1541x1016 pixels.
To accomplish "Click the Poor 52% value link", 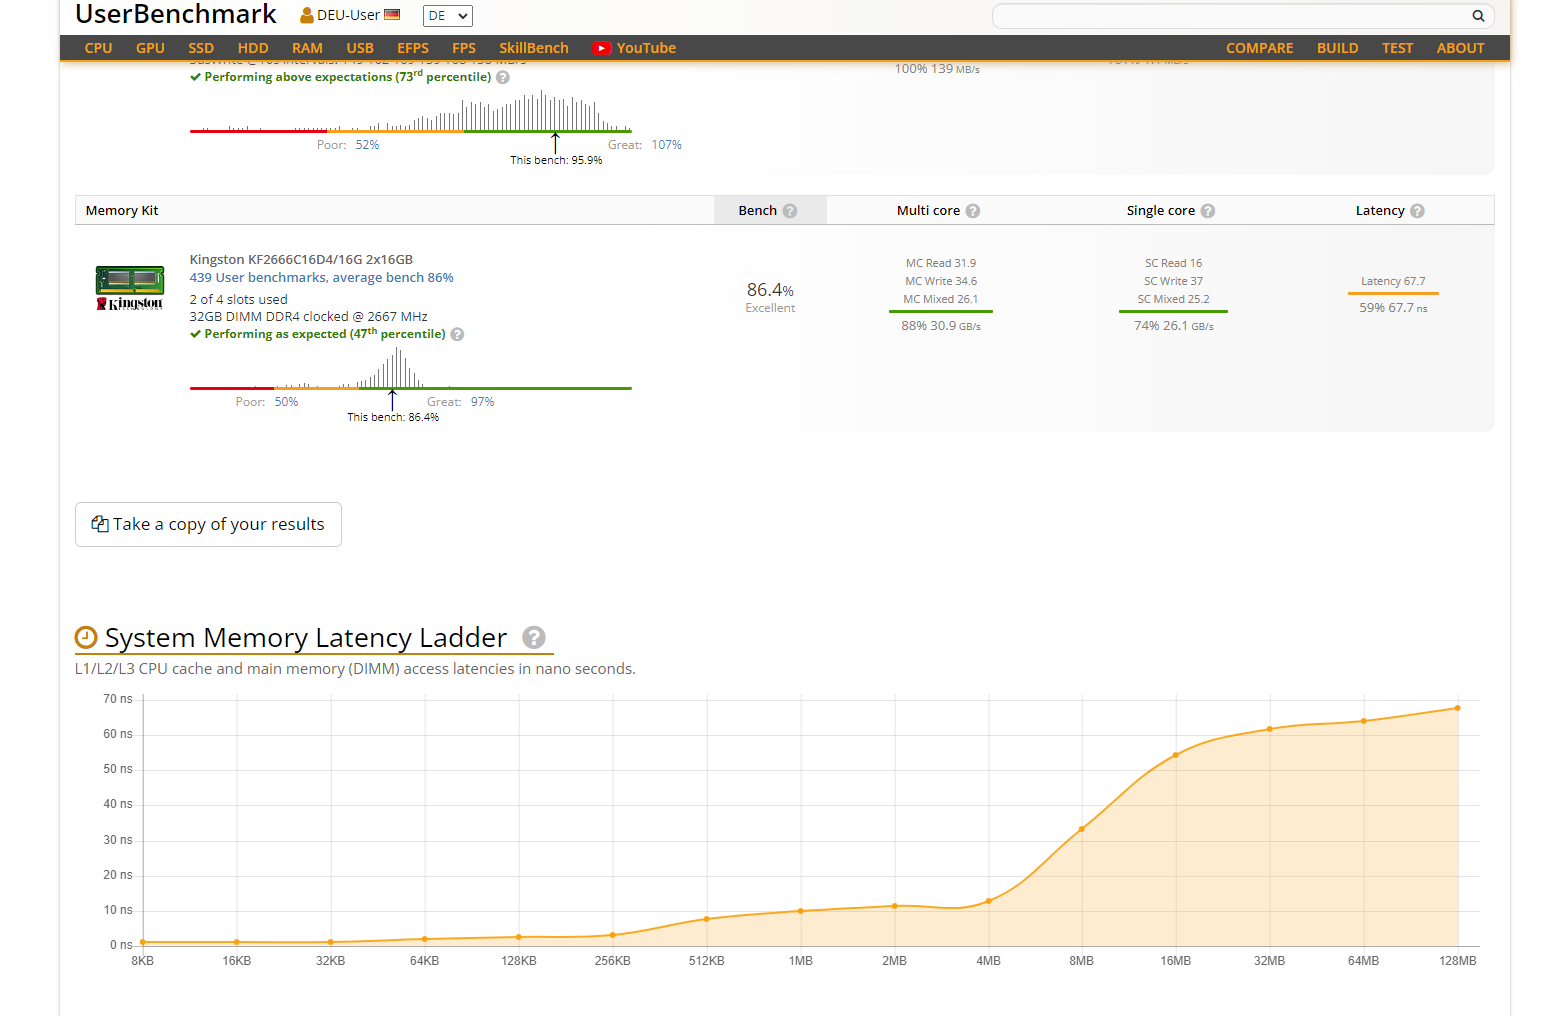I will [367, 145].
